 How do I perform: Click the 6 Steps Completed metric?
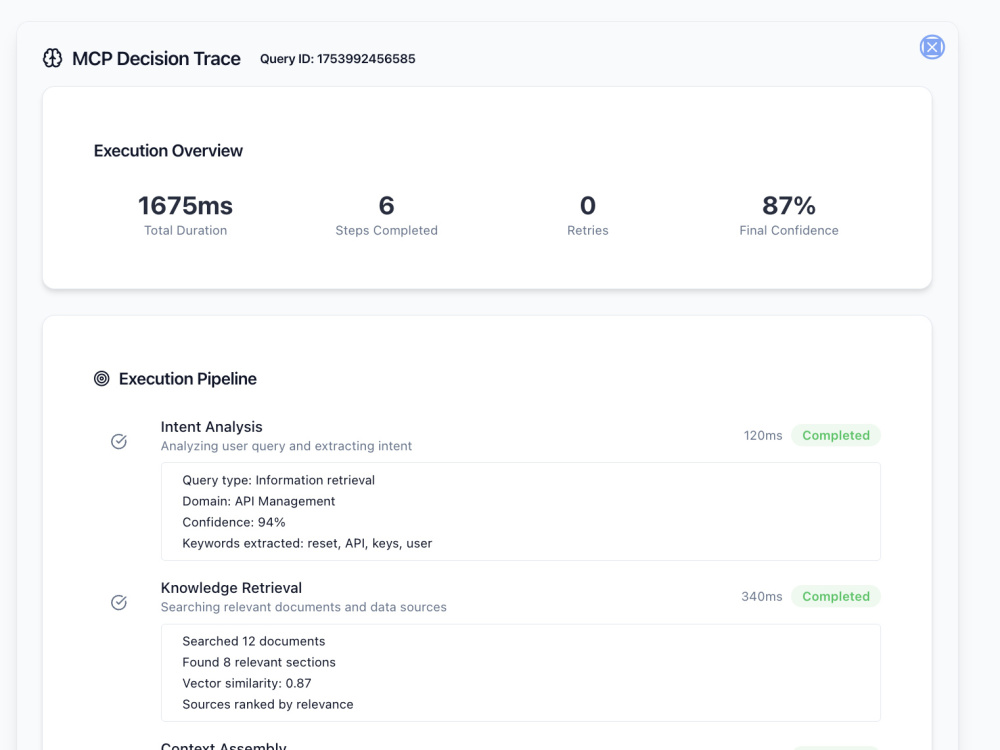coord(386,216)
